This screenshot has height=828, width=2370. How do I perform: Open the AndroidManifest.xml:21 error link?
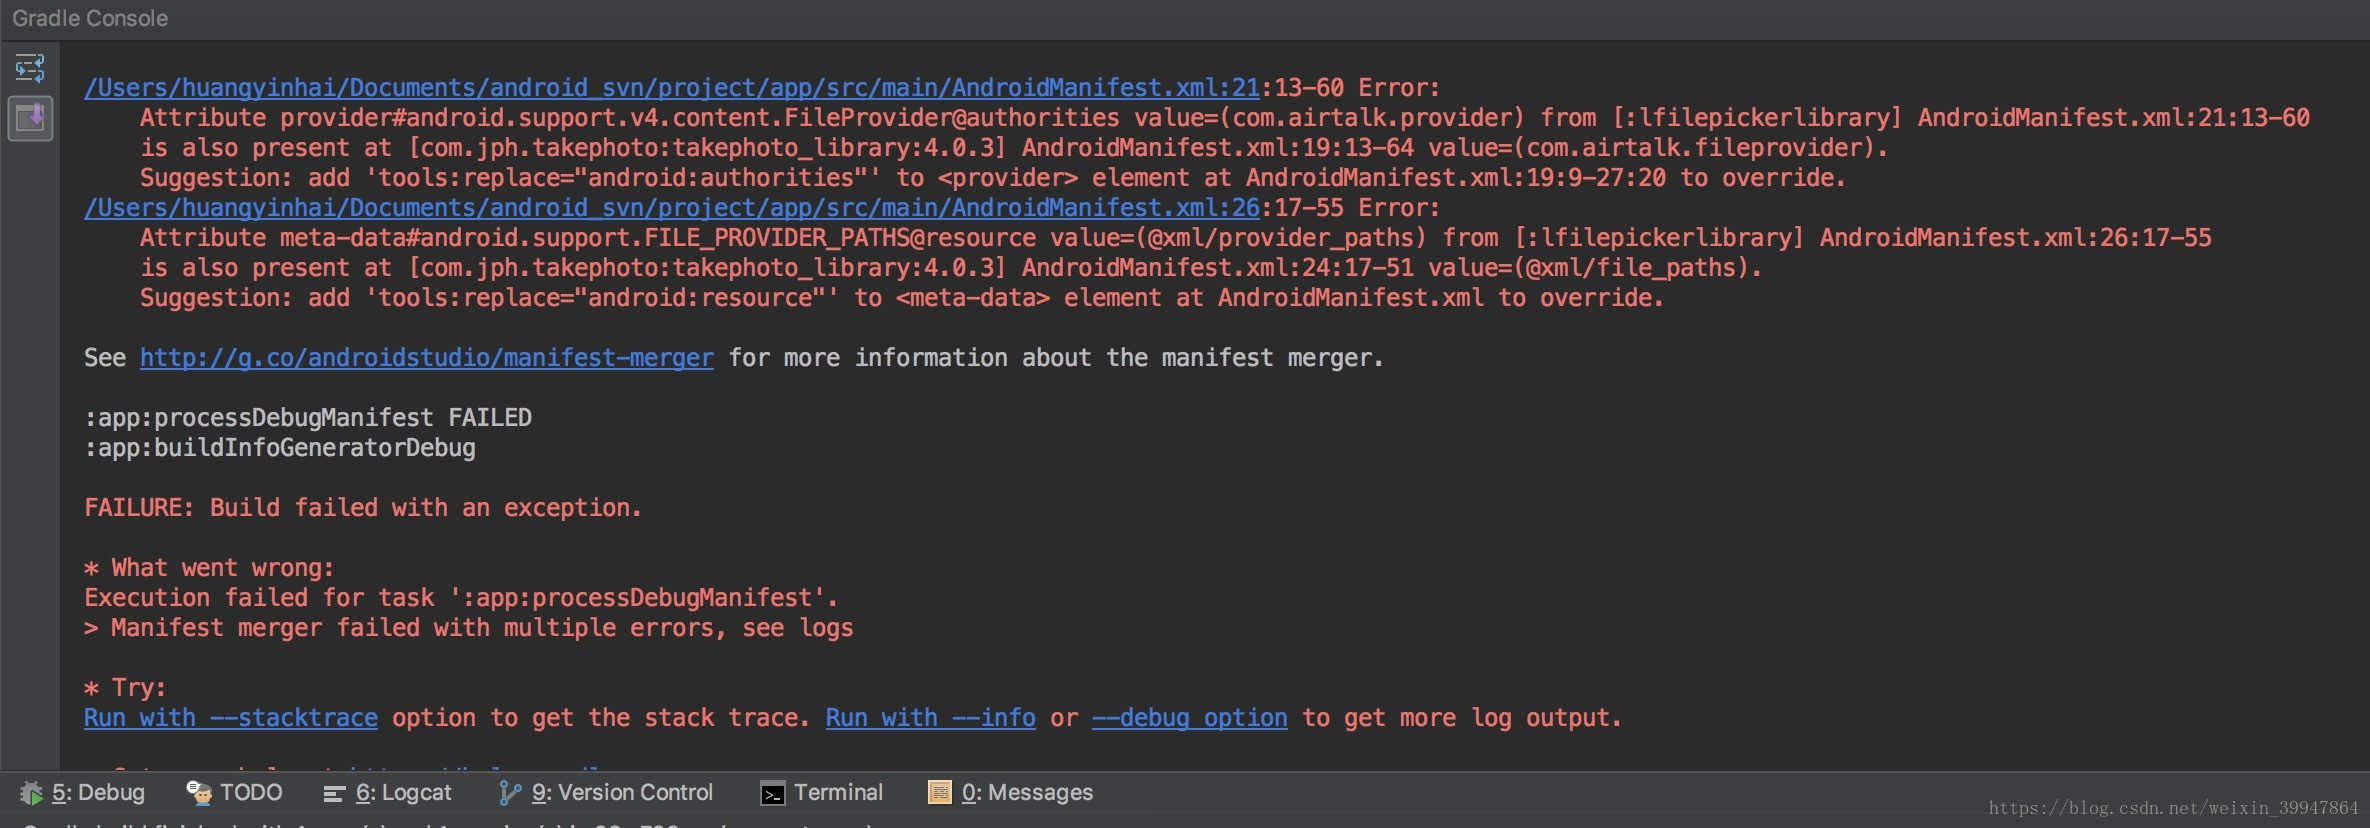coord(672,88)
